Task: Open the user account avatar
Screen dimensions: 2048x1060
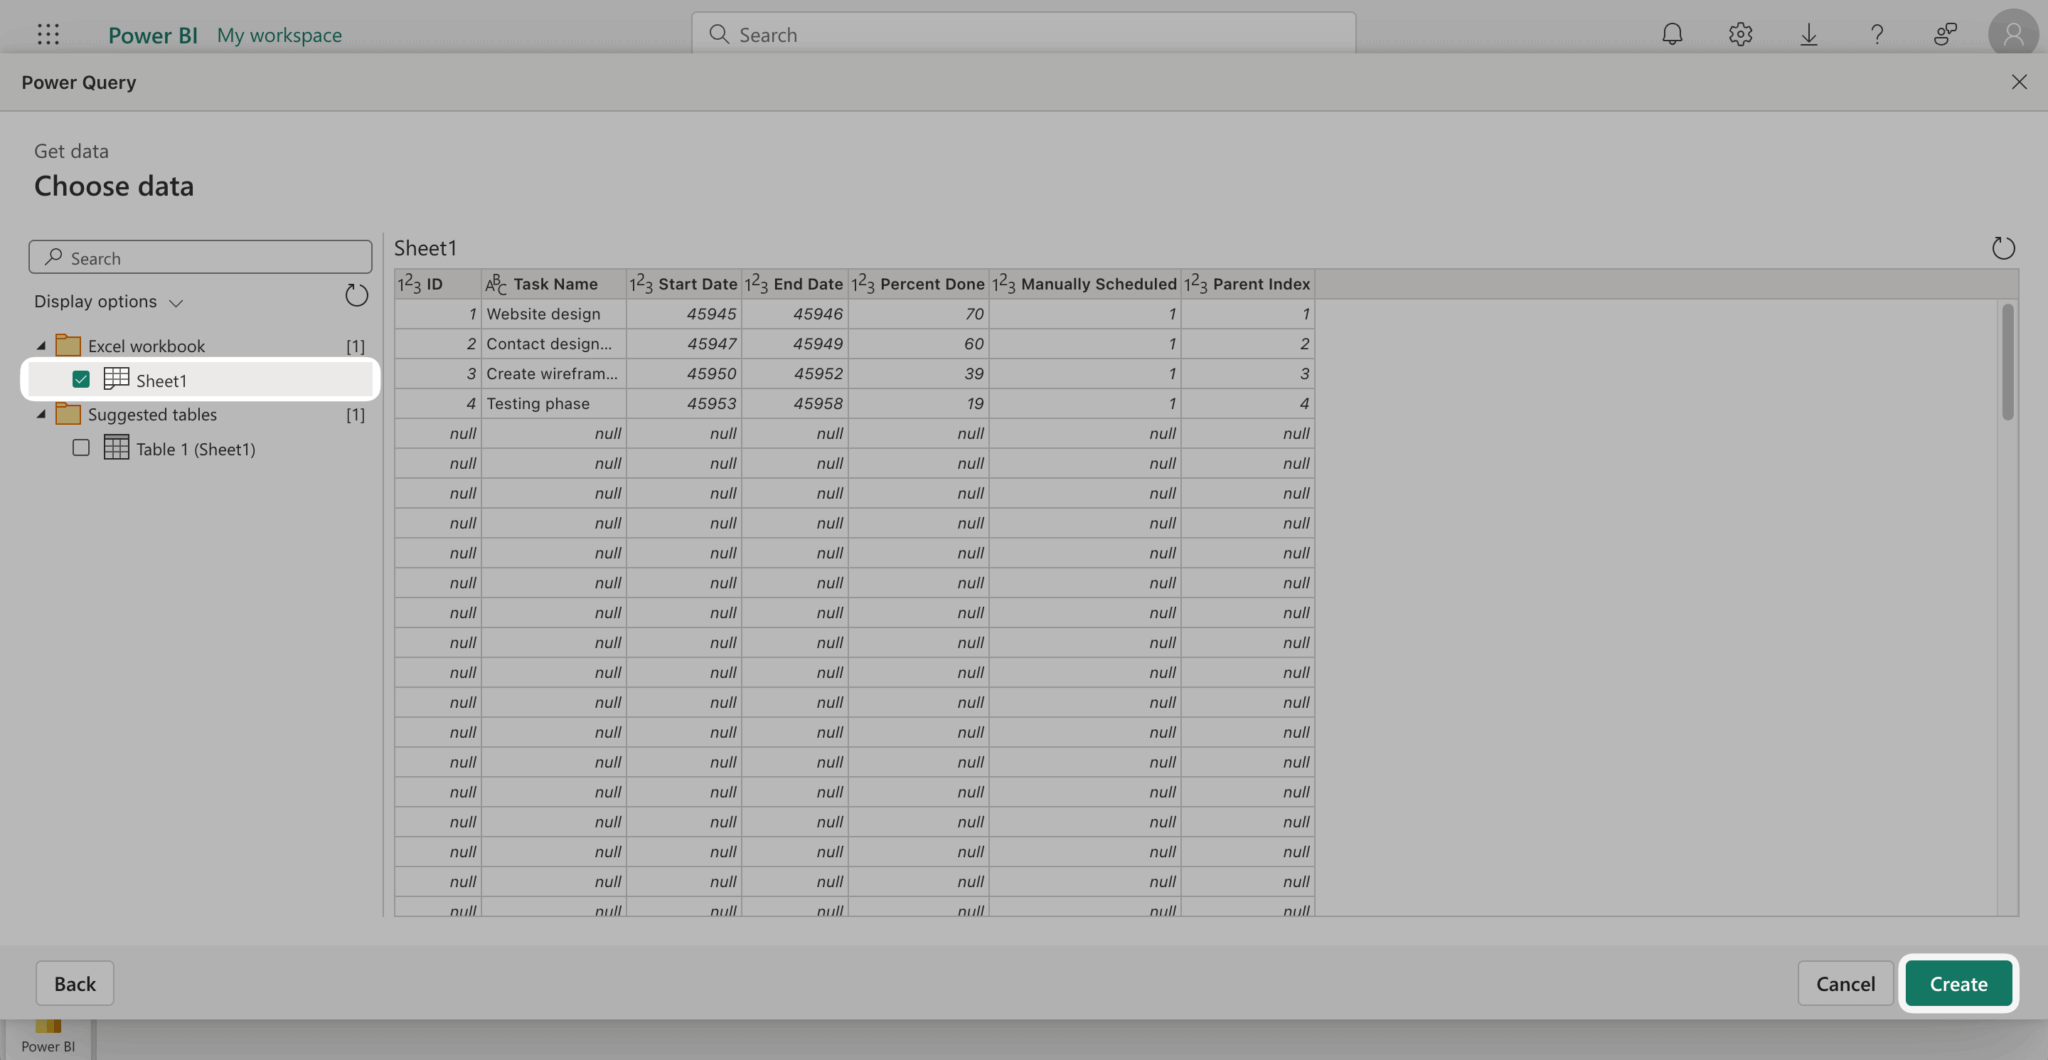Action: pos(2012,35)
